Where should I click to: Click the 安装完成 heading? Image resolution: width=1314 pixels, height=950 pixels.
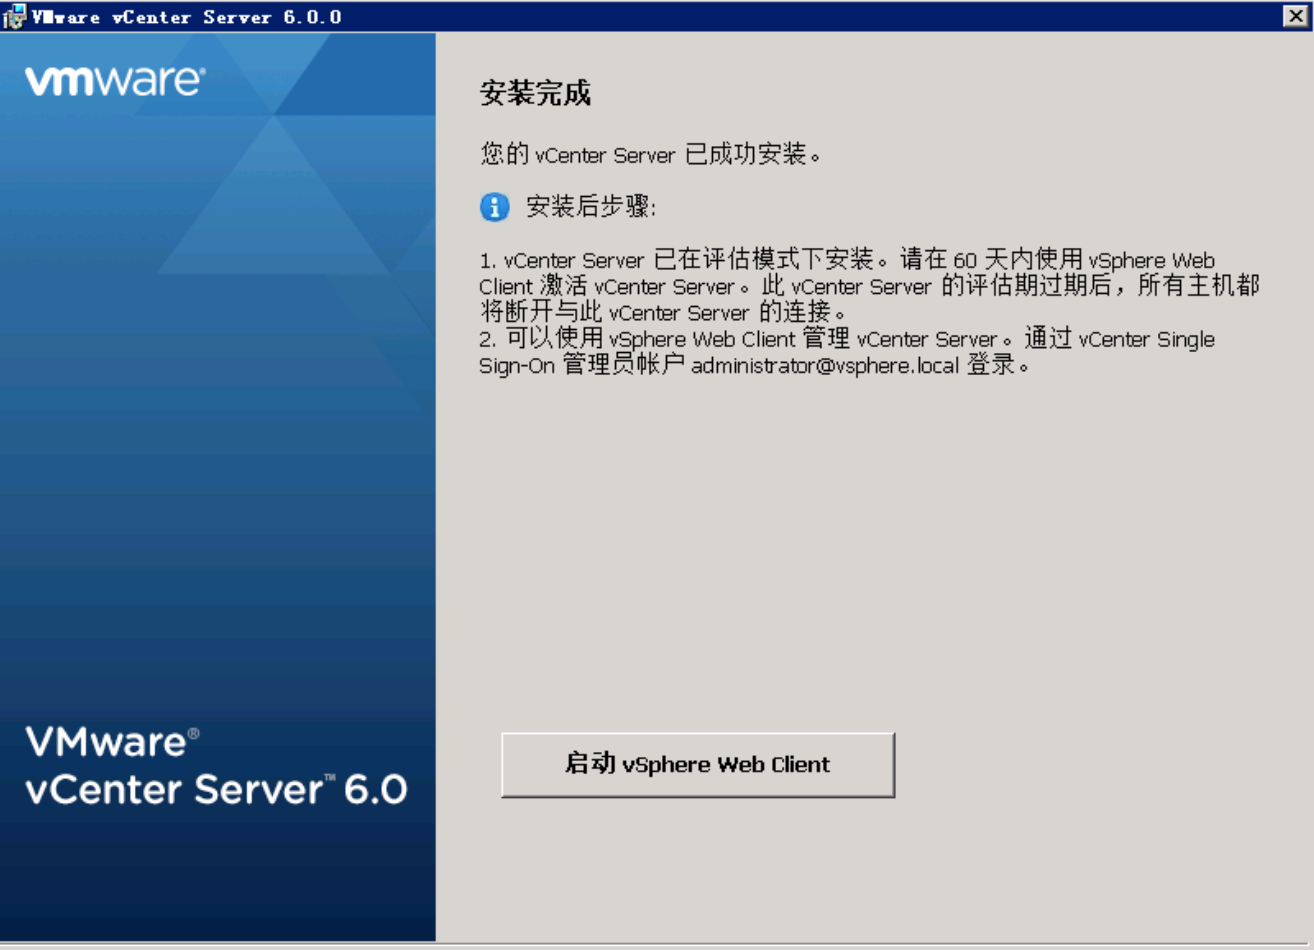point(535,94)
